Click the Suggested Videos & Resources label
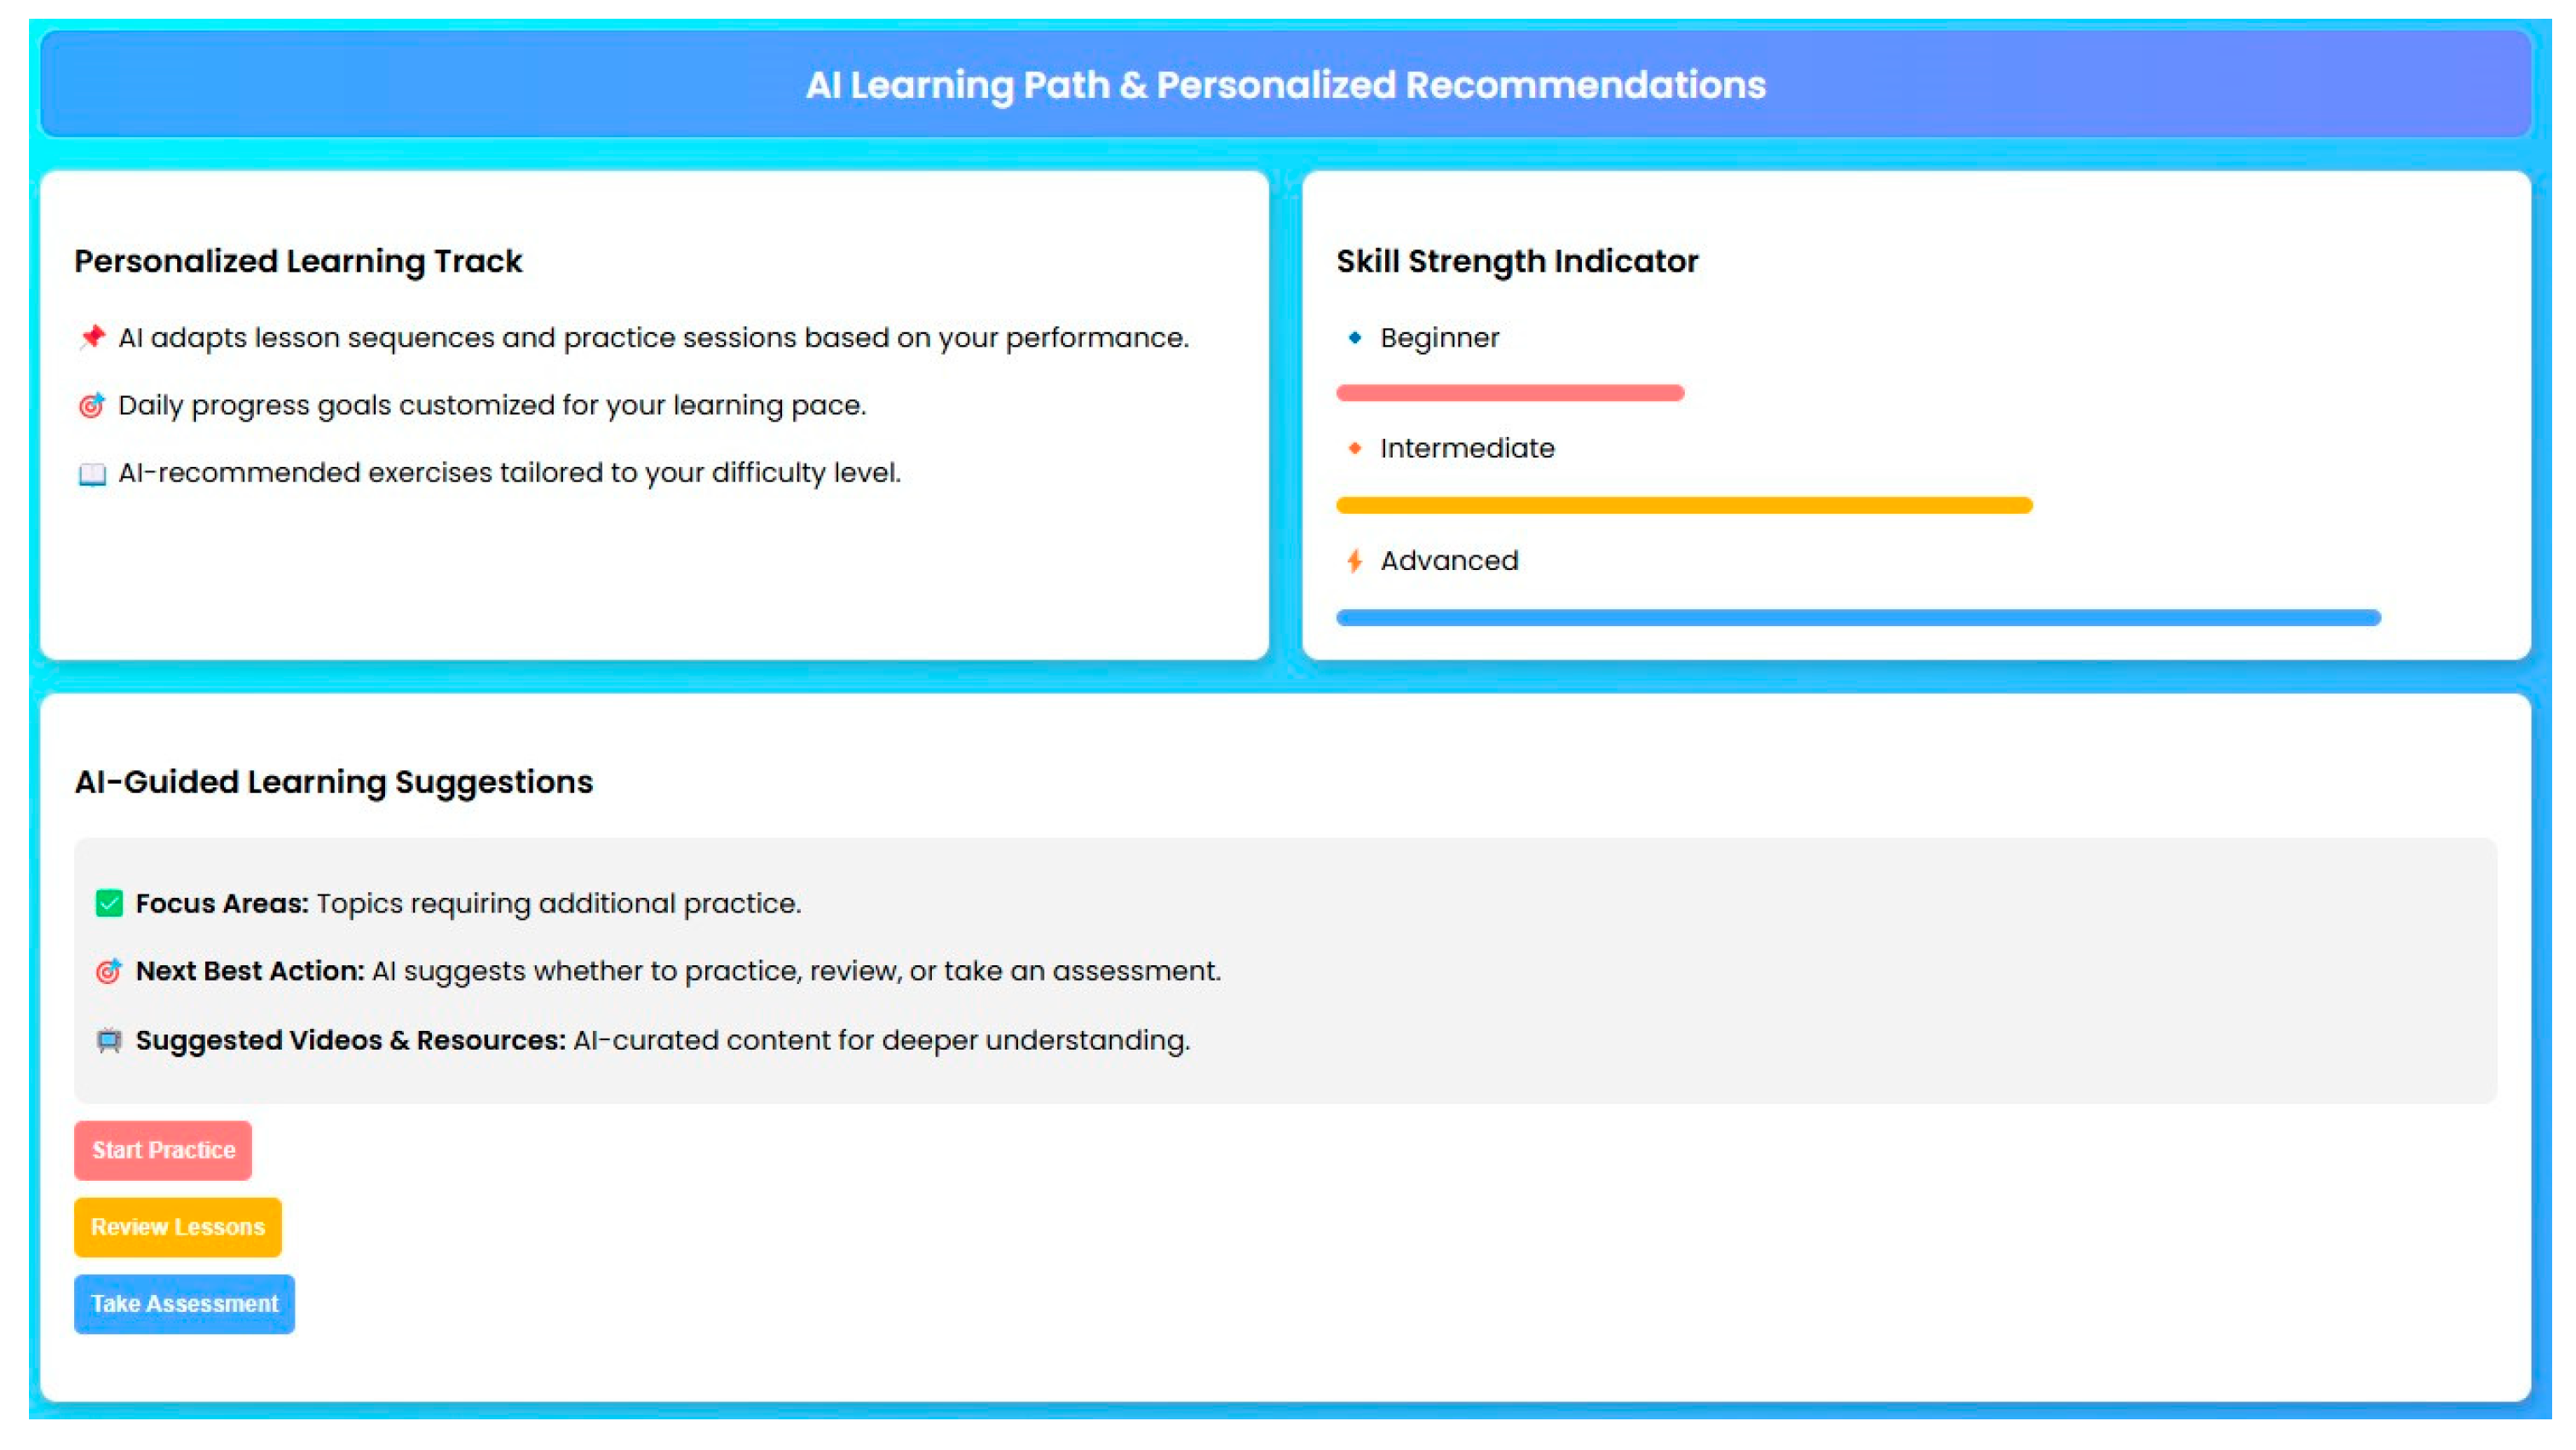The height and width of the screenshot is (1450, 2576). pyautogui.click(x=351, y=1040)
